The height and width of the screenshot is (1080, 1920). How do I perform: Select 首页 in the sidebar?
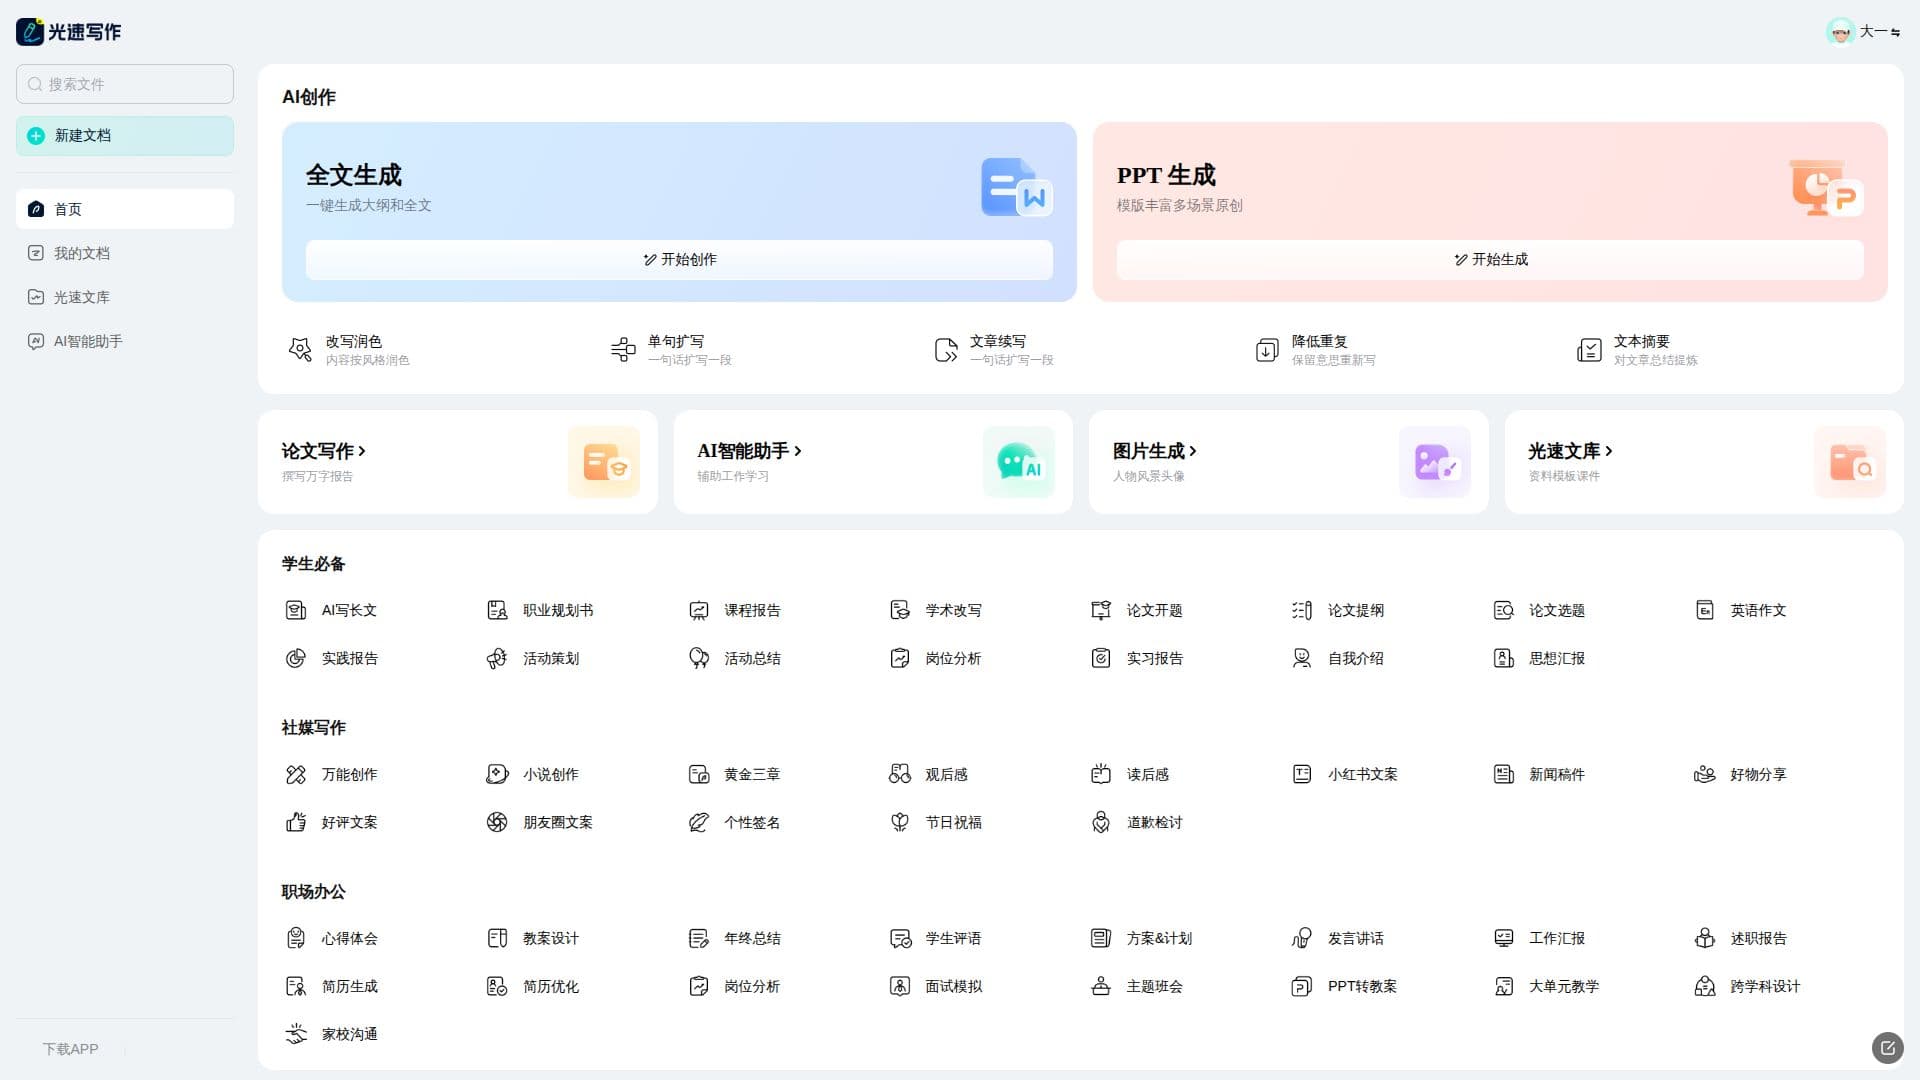pos(125,209)
